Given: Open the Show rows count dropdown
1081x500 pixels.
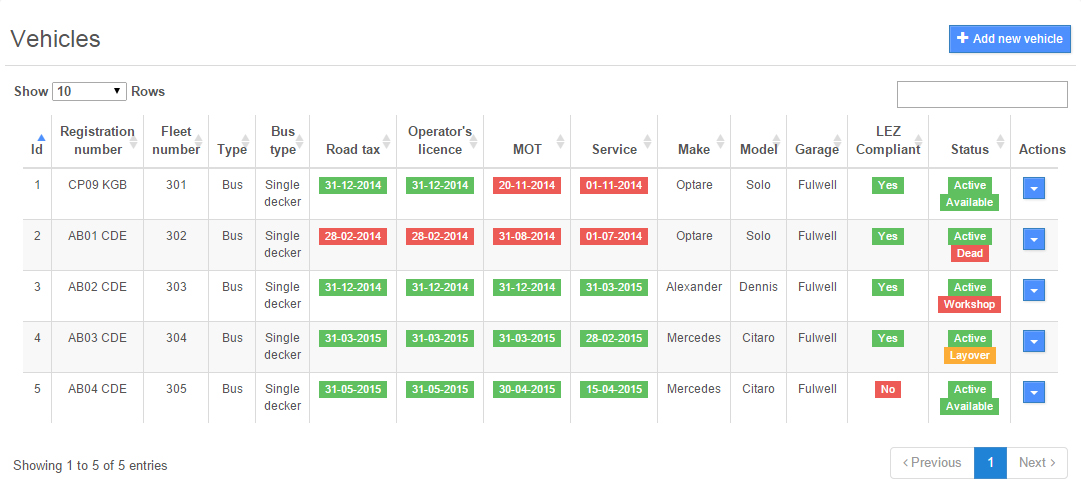Looking at the screenshot, I should point(89,91).
